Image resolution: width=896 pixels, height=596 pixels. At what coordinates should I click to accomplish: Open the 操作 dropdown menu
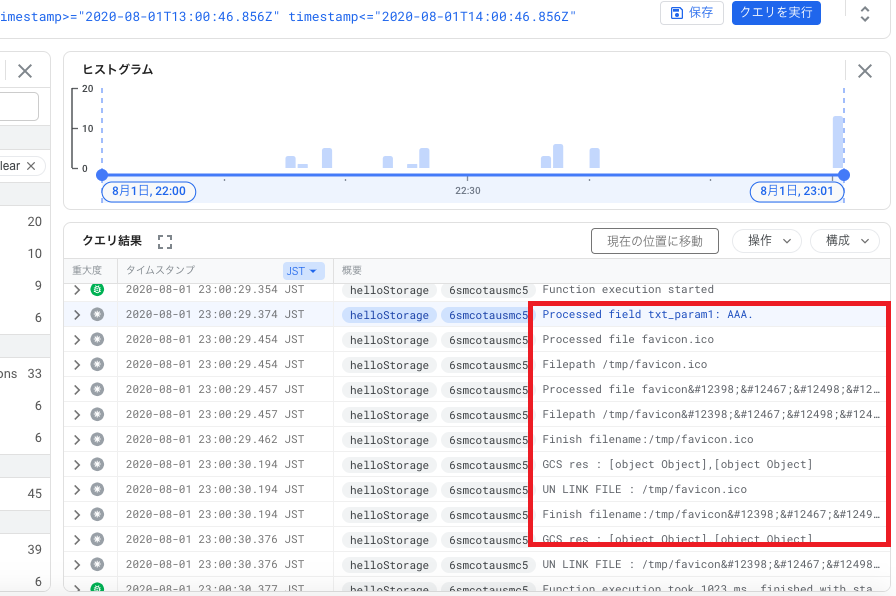(x=767, y=240)
